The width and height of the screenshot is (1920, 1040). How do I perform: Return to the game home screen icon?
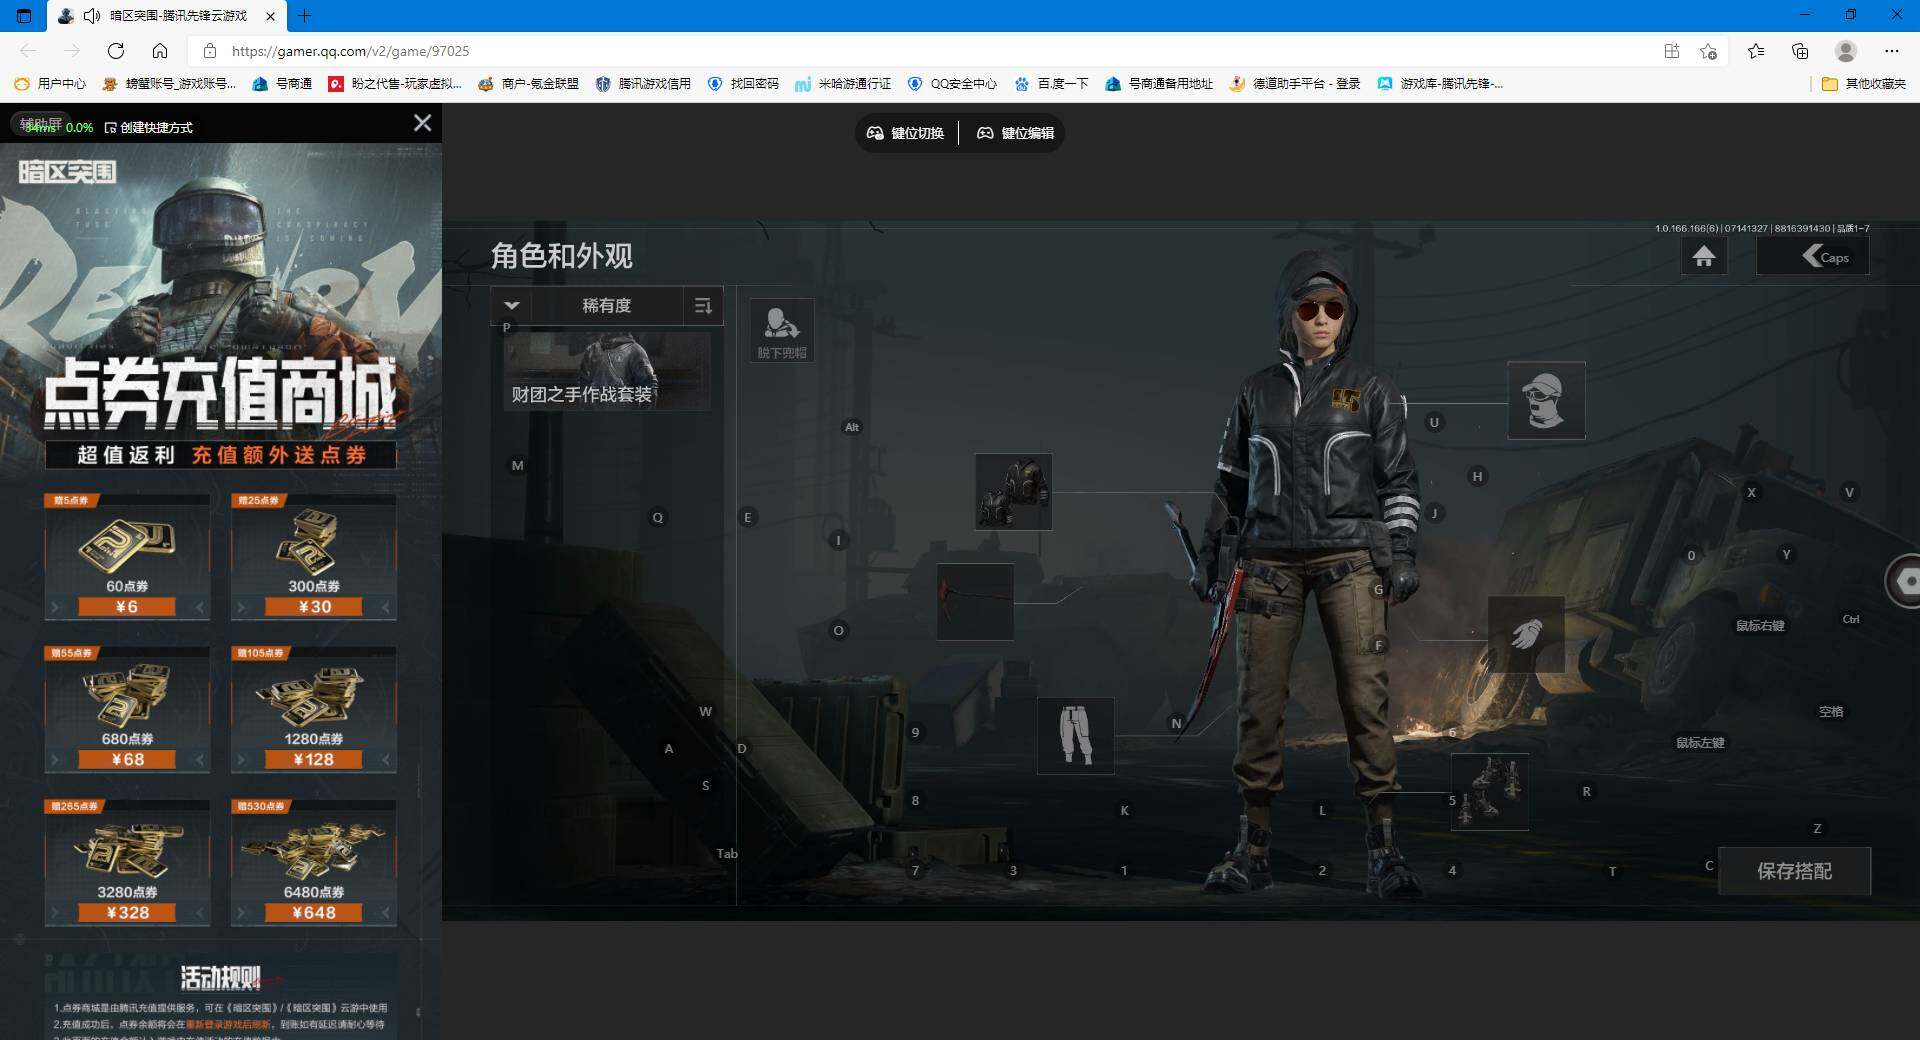tap(1704, 257)
